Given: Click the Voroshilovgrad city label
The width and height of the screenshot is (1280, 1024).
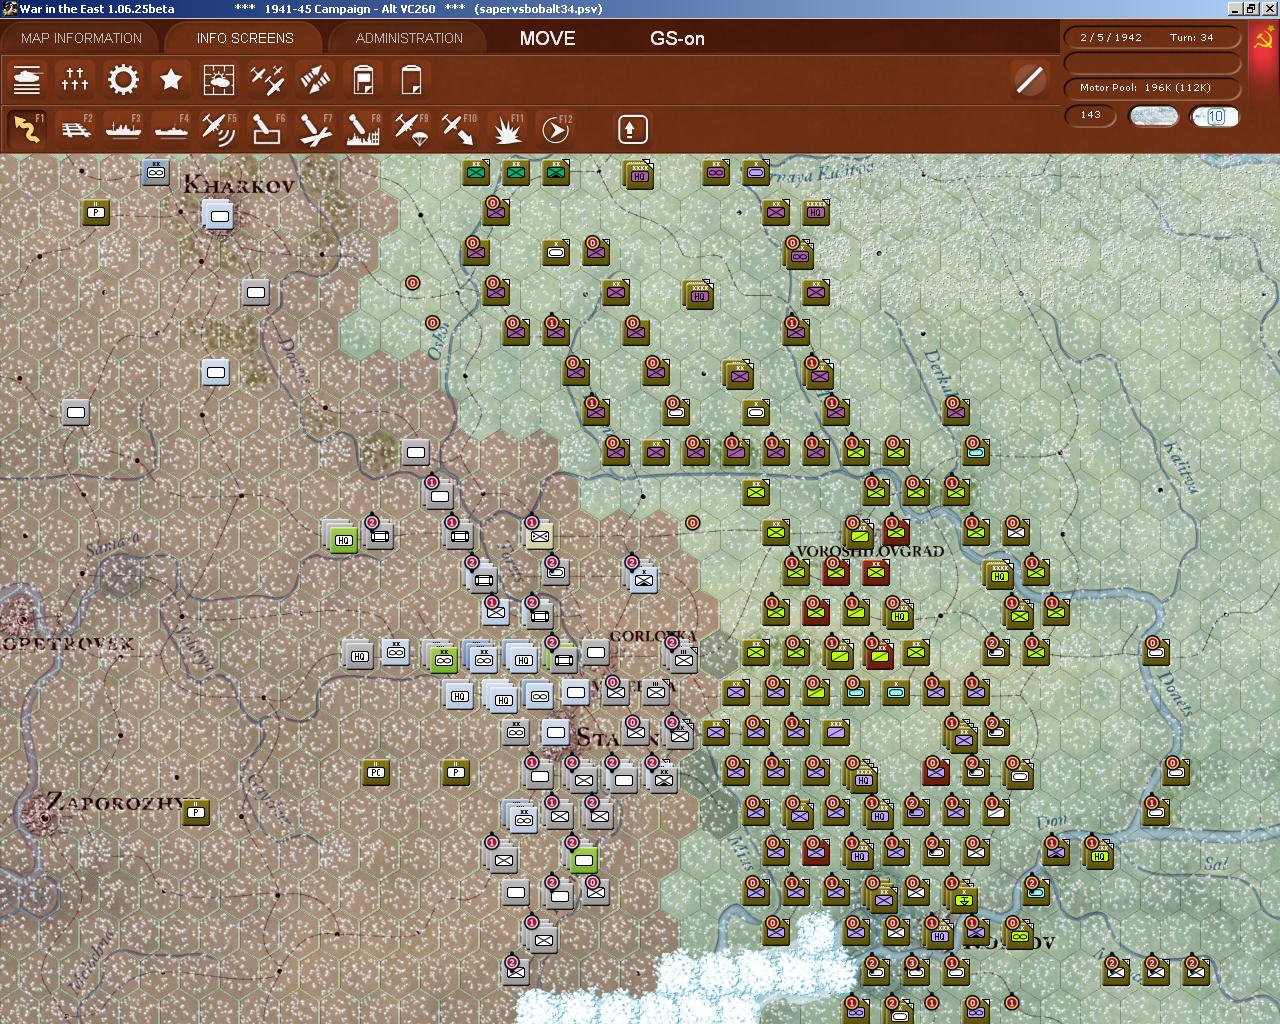Looking at the screenshot, I should tap(868, 551).
